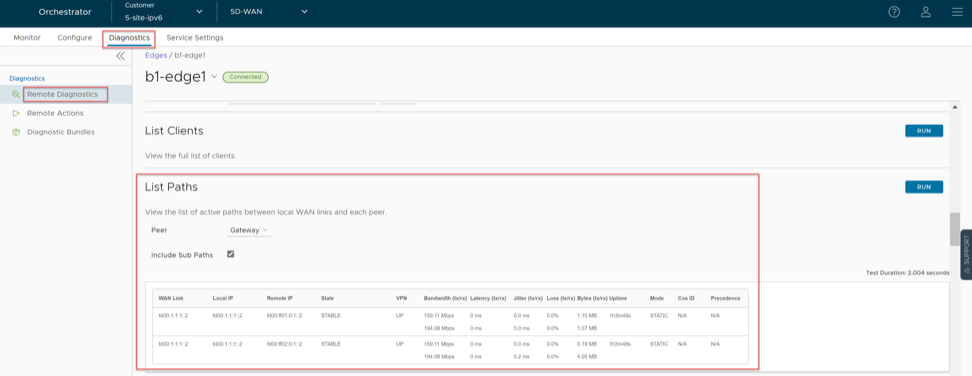The width and height of the screenshot is (972, 376).
Task: Open the SUPPORT side tab
Action: click(966, 255)
